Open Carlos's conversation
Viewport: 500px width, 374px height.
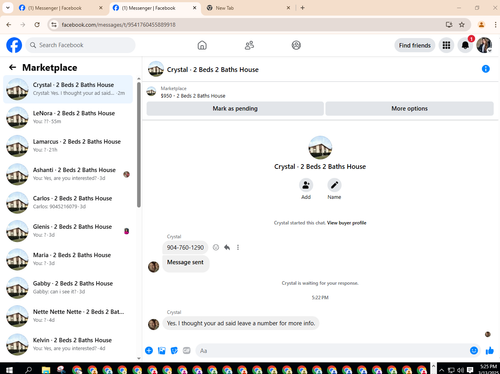(x=68, y=202)
